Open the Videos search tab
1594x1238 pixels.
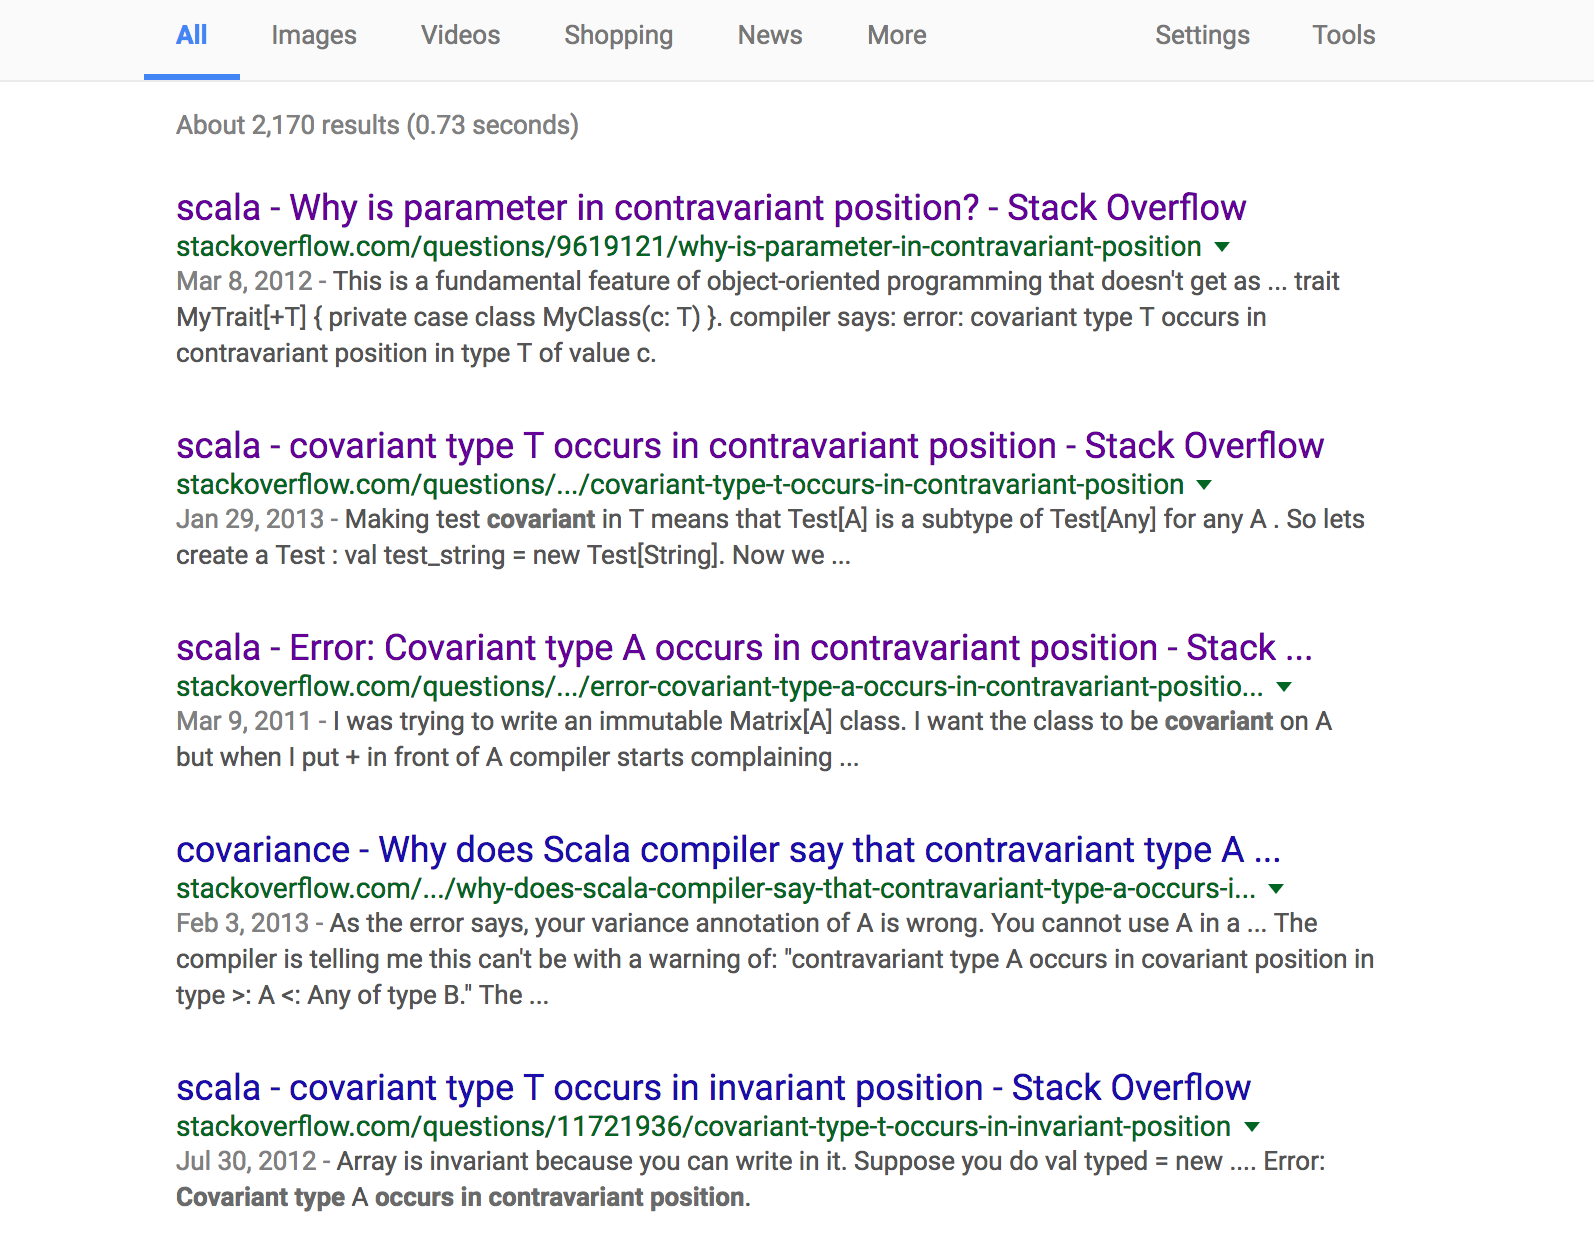[460, 35]
